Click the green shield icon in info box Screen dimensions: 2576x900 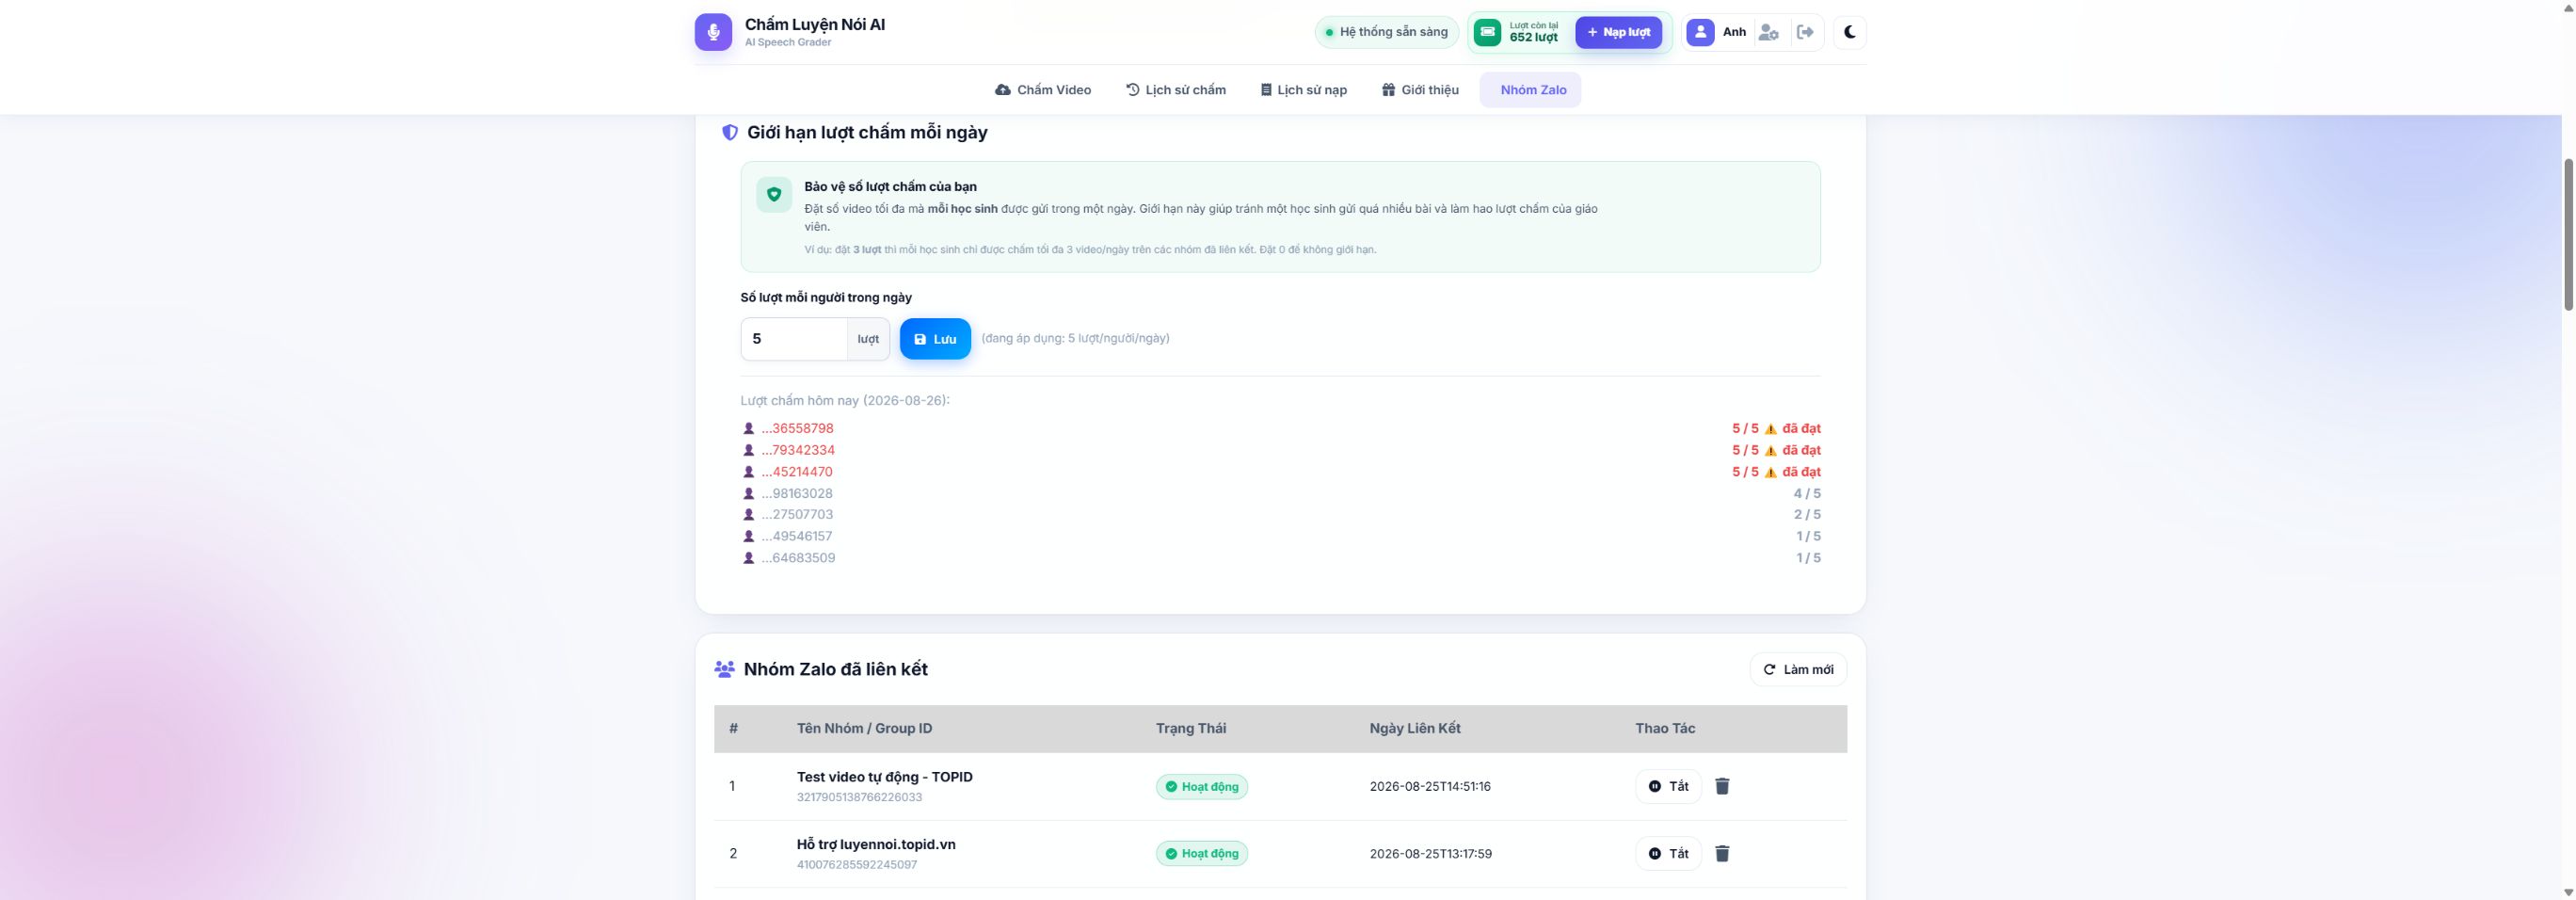[774, 195]
